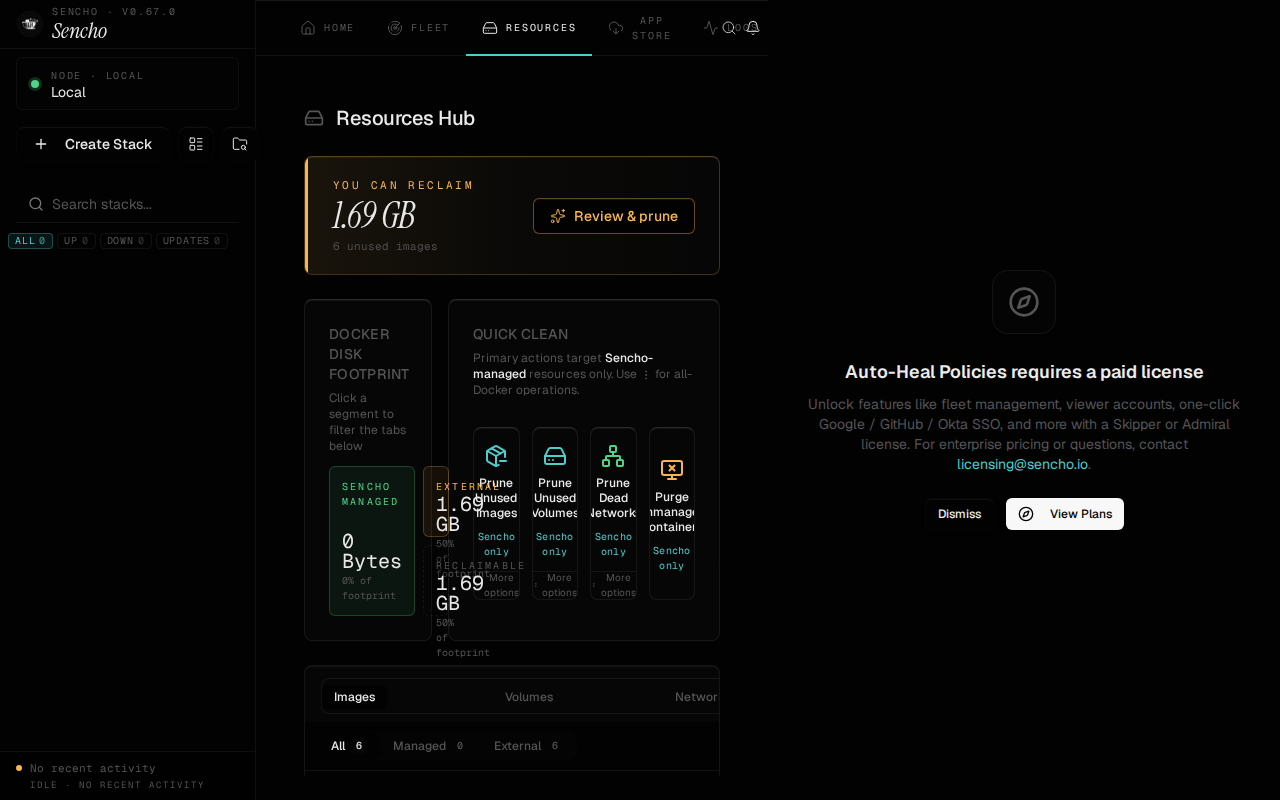Click the compass icon on View Plans
This screenshot has height=800, width=1280.
[x=1026, y=514]
